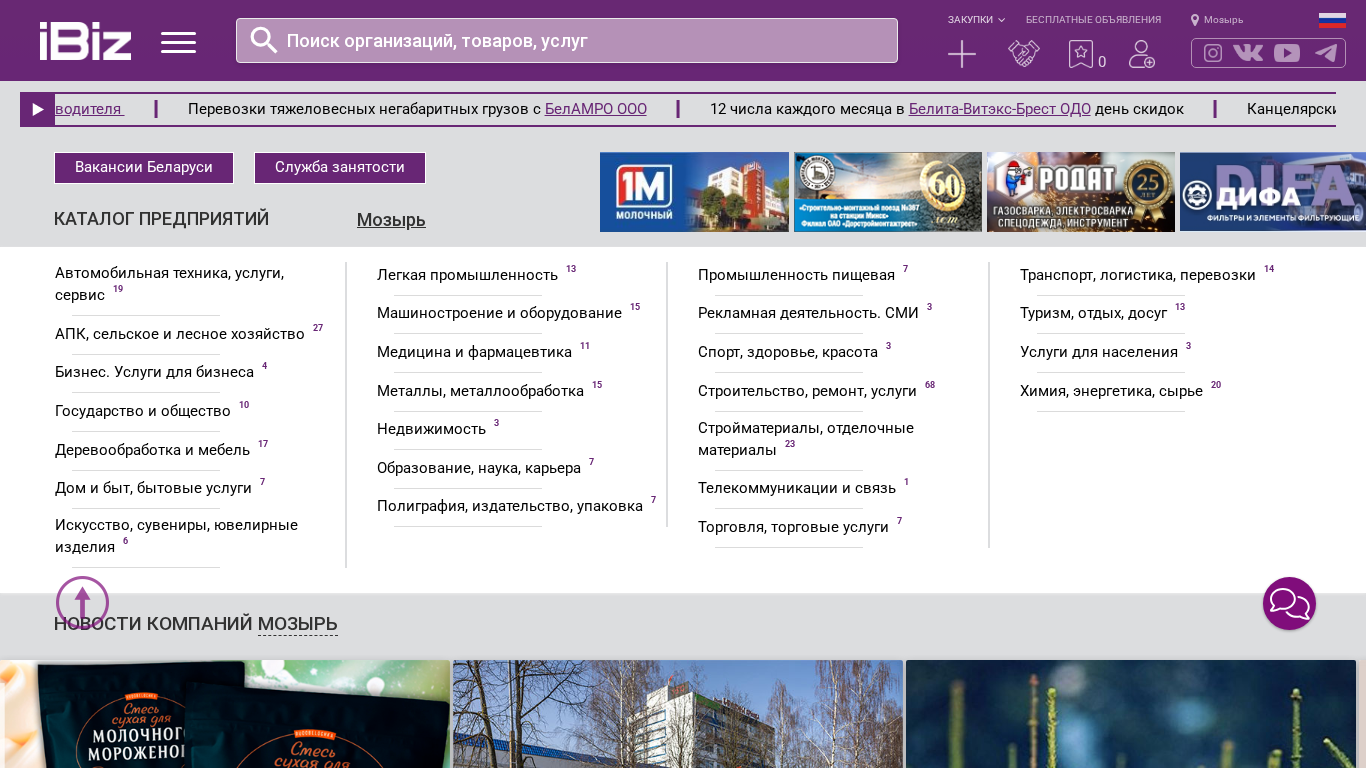Switch language using the flag icon
Viewport: 1366px width, 768px height.
[x=1332, y=20]
